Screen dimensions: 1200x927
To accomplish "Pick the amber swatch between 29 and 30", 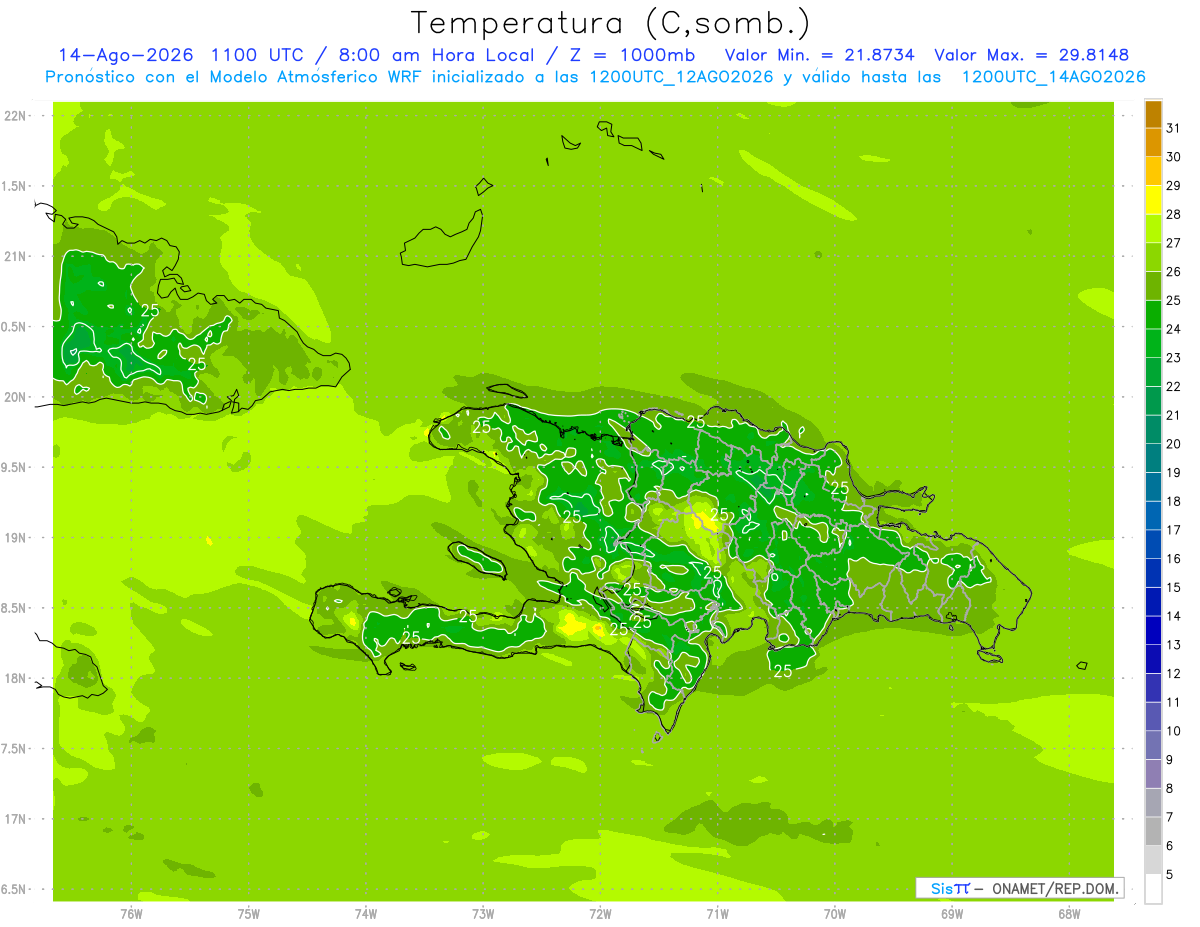I will tap(1153, 171).
